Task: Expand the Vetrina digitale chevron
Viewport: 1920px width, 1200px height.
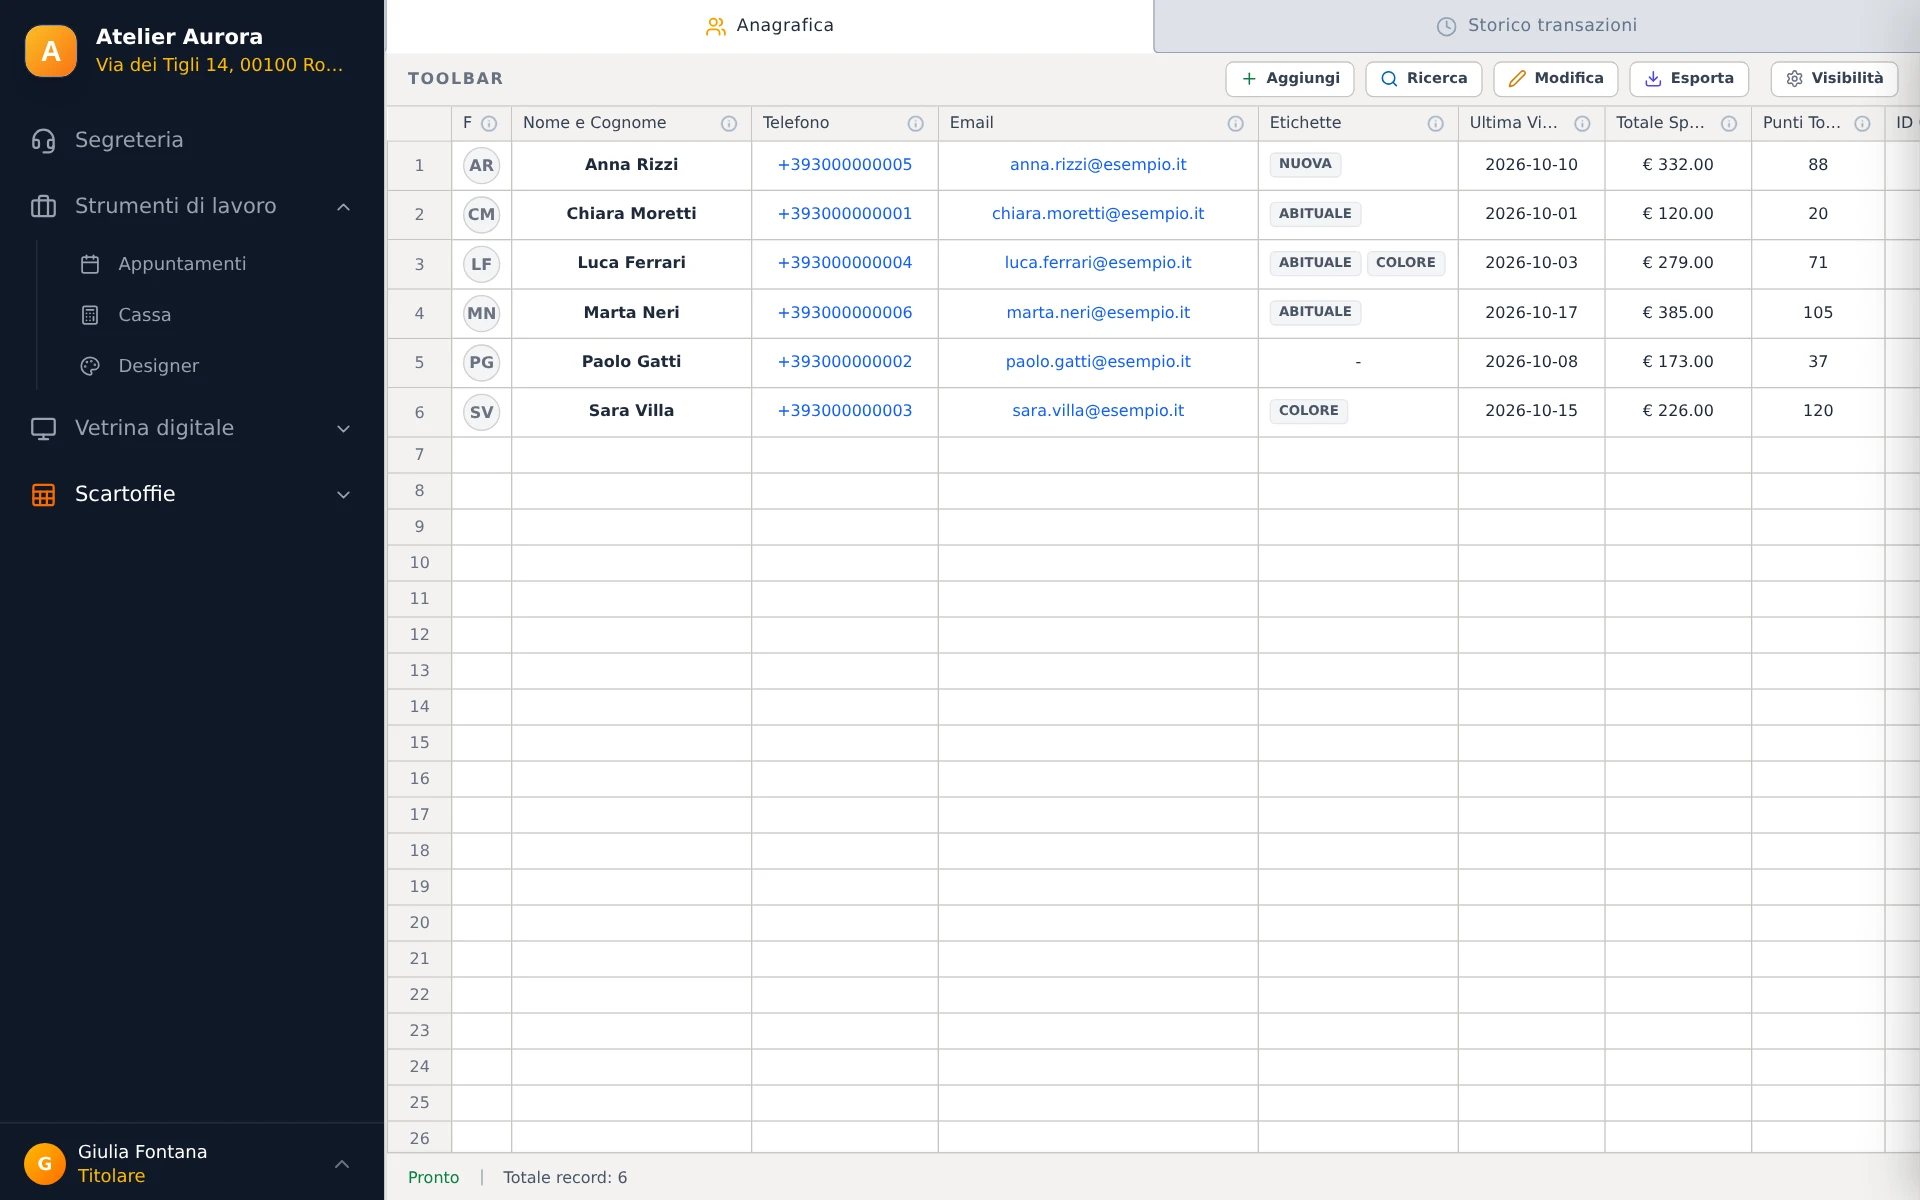Action: (x=343, y=429)
